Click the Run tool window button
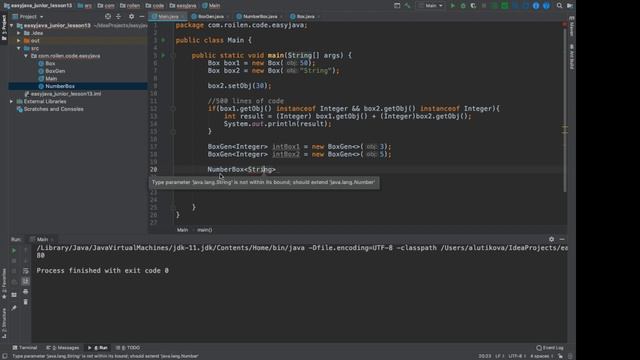640x360 pixels. [x=98, y=348]
